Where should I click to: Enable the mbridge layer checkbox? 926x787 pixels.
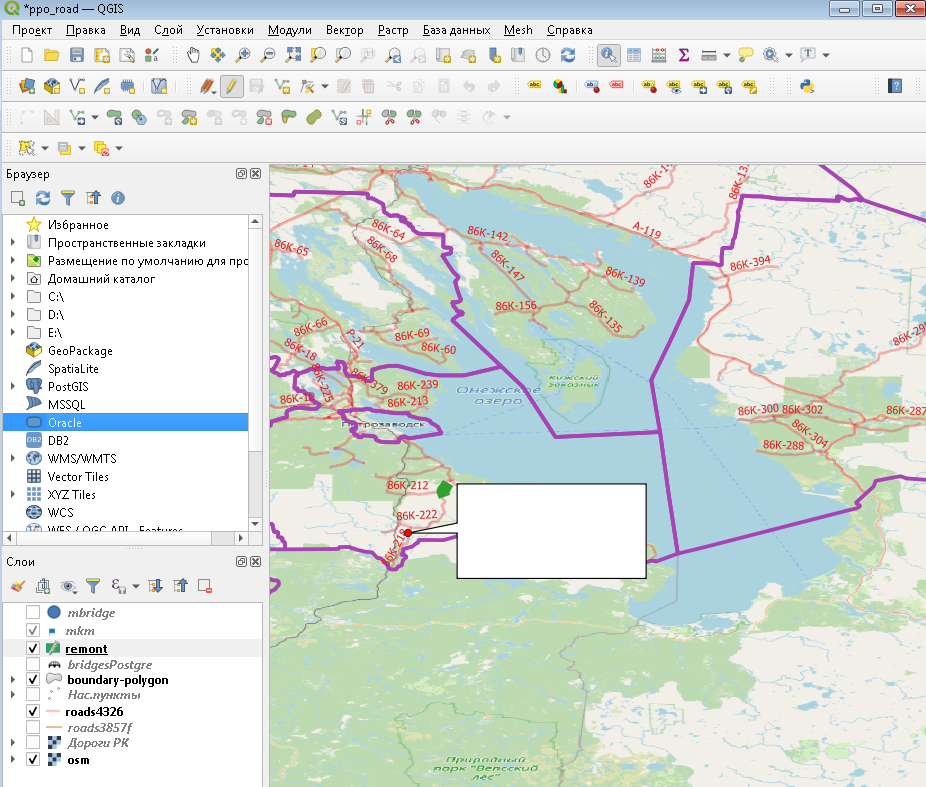pyautogui.click(x=33, y=612)
